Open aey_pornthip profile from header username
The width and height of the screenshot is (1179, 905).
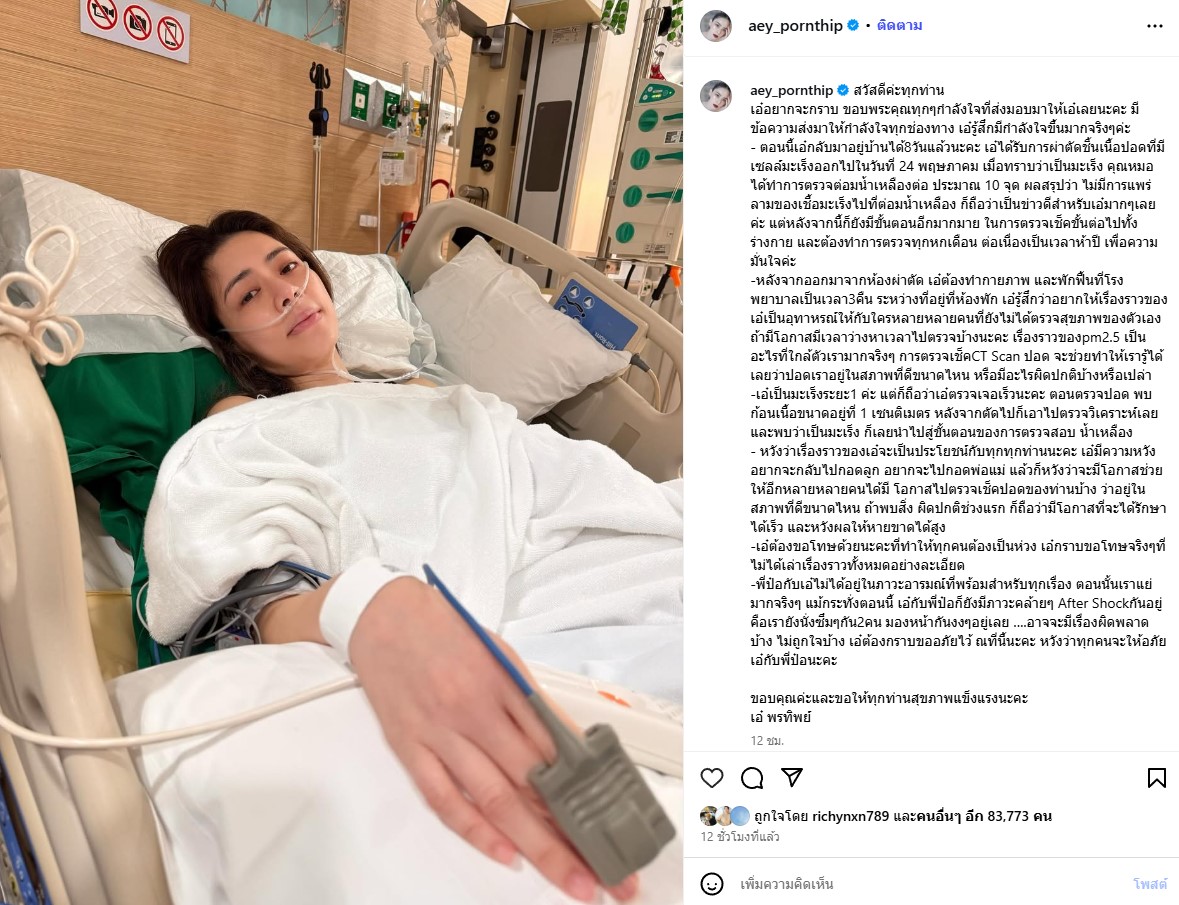pyautogui.click(x=795, y=26)
